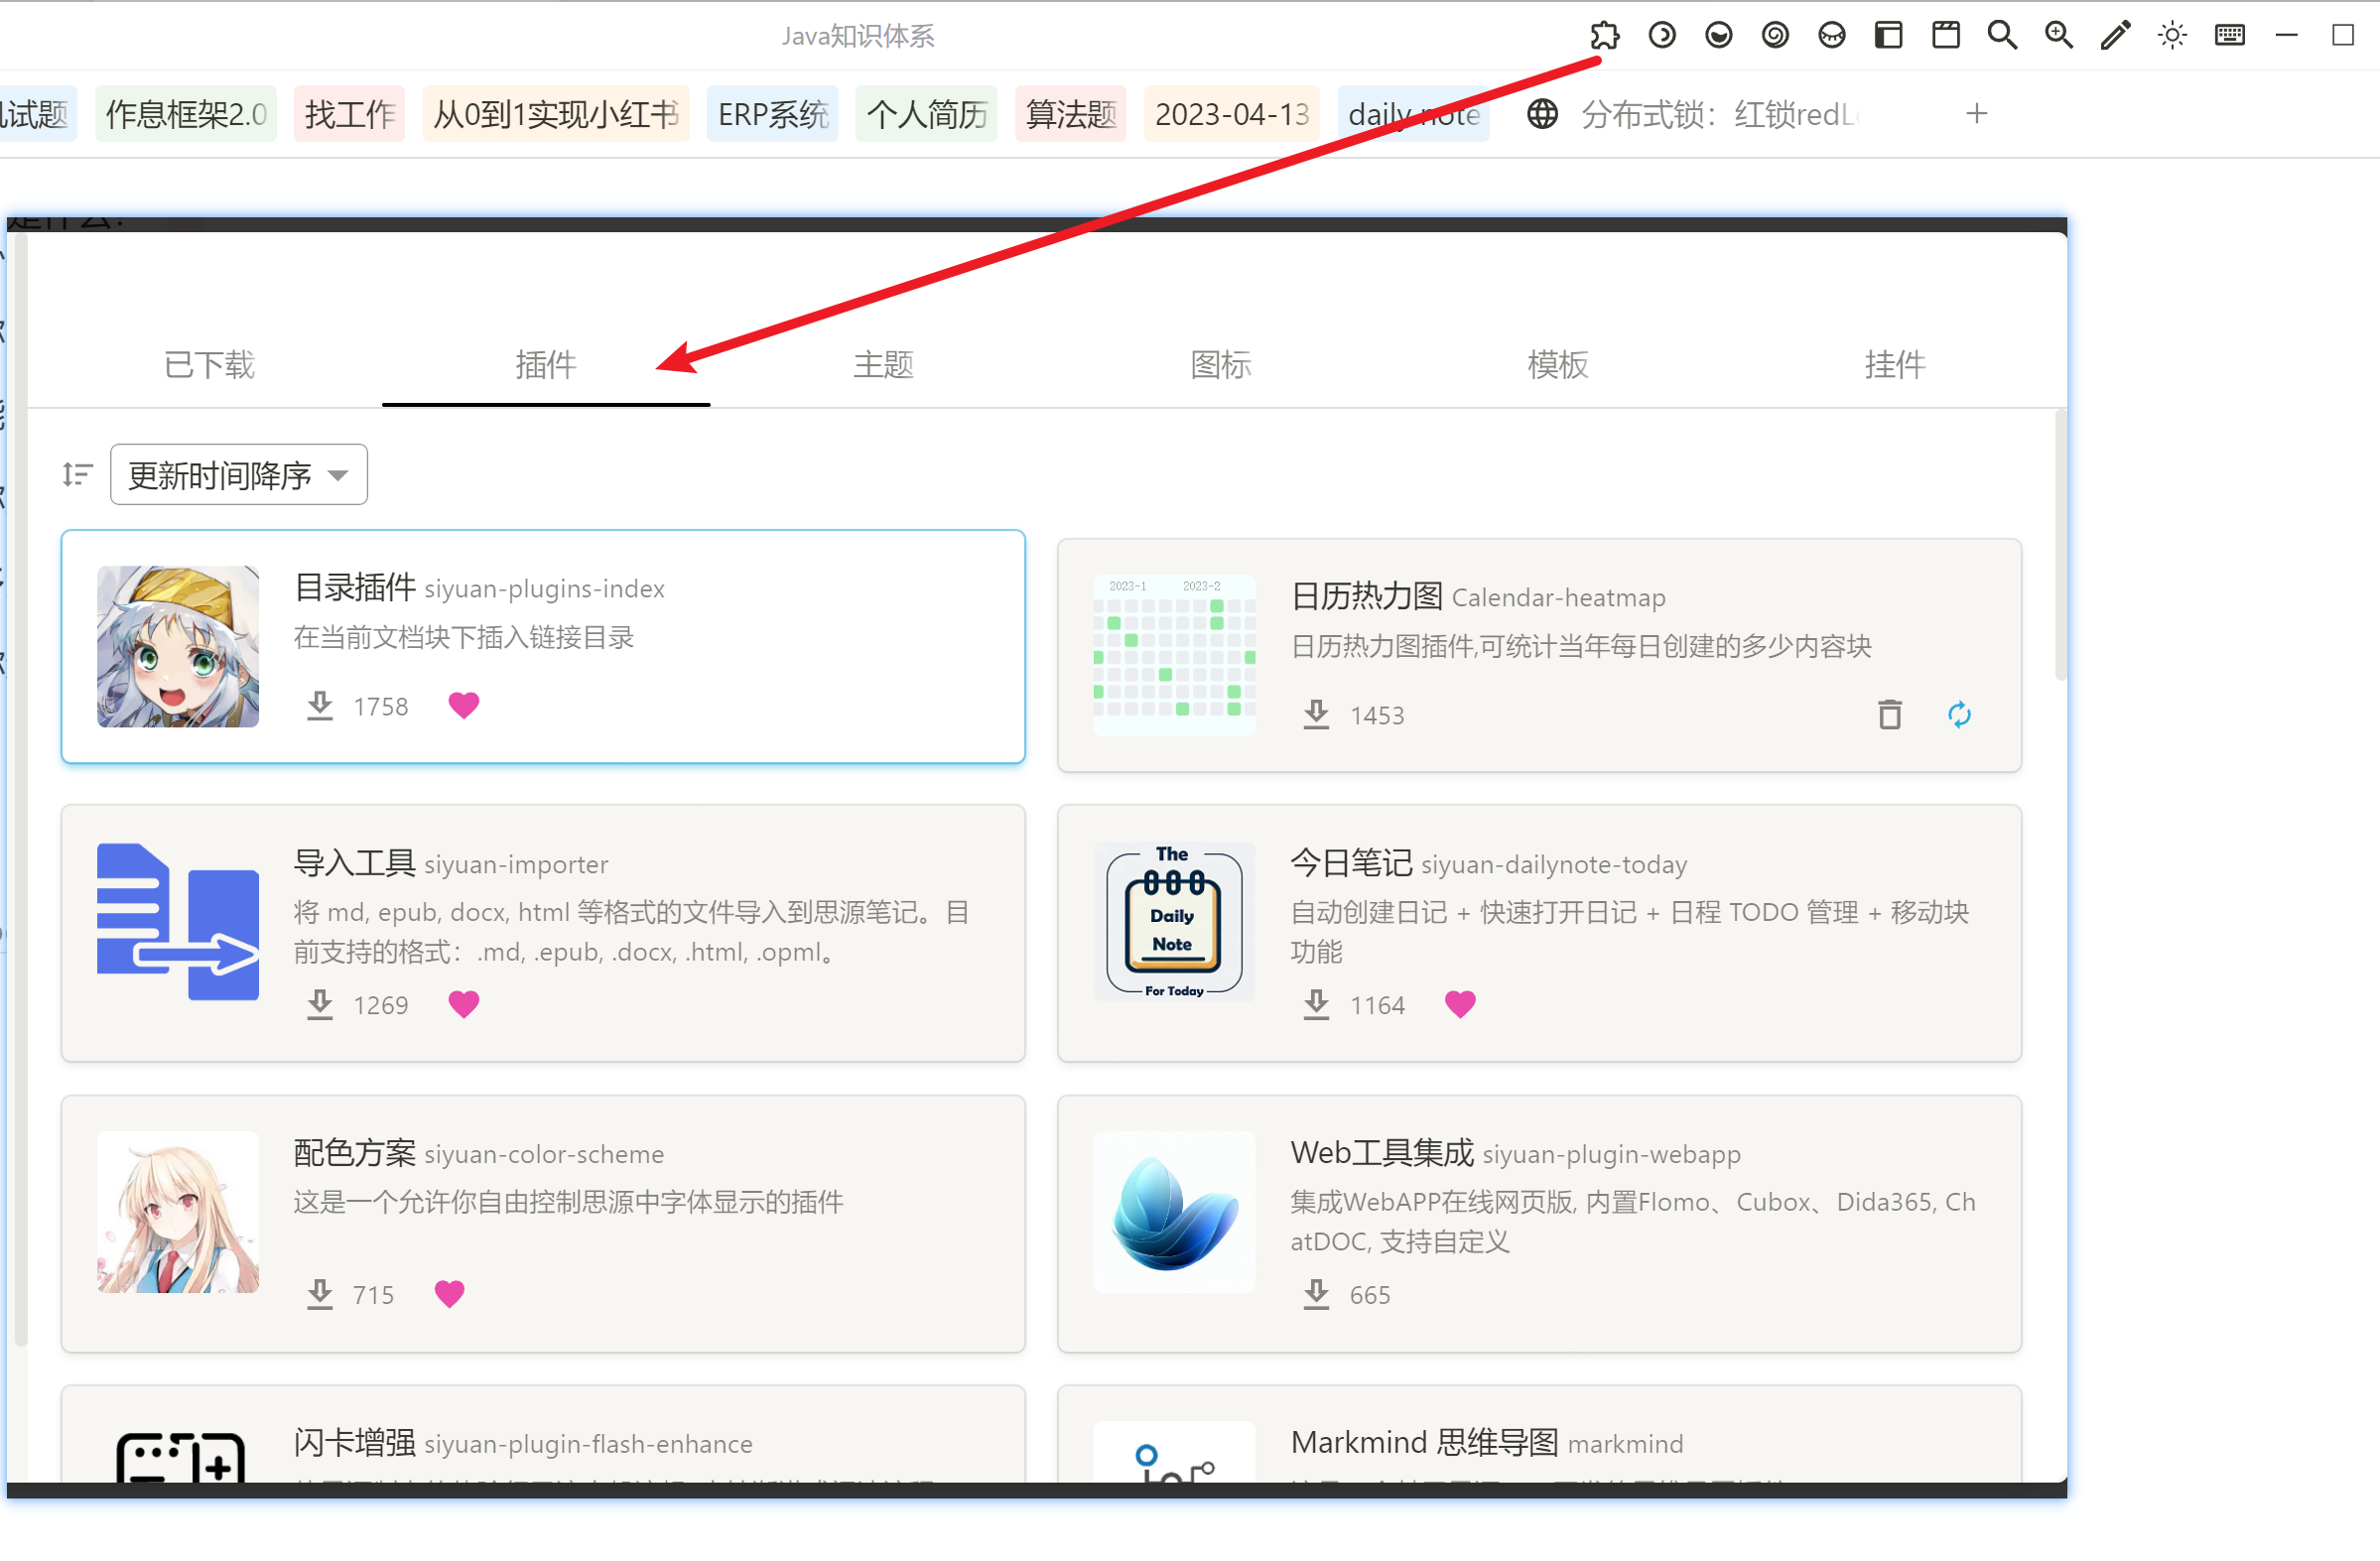Open the 更新时间降序 sort dropdown
Viewport: 2380px width, 1561px height.
coord(237,474)
